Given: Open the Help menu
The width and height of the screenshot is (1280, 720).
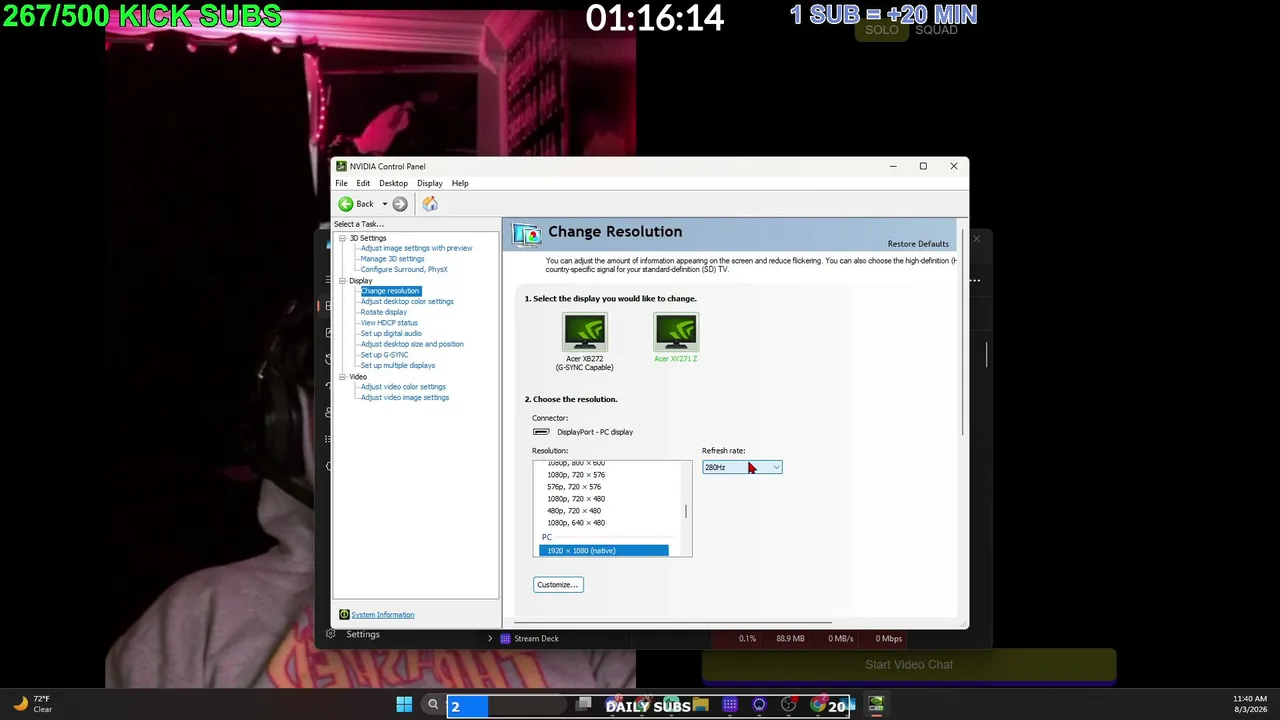Looking at the screenshot, I should (460, 183).
